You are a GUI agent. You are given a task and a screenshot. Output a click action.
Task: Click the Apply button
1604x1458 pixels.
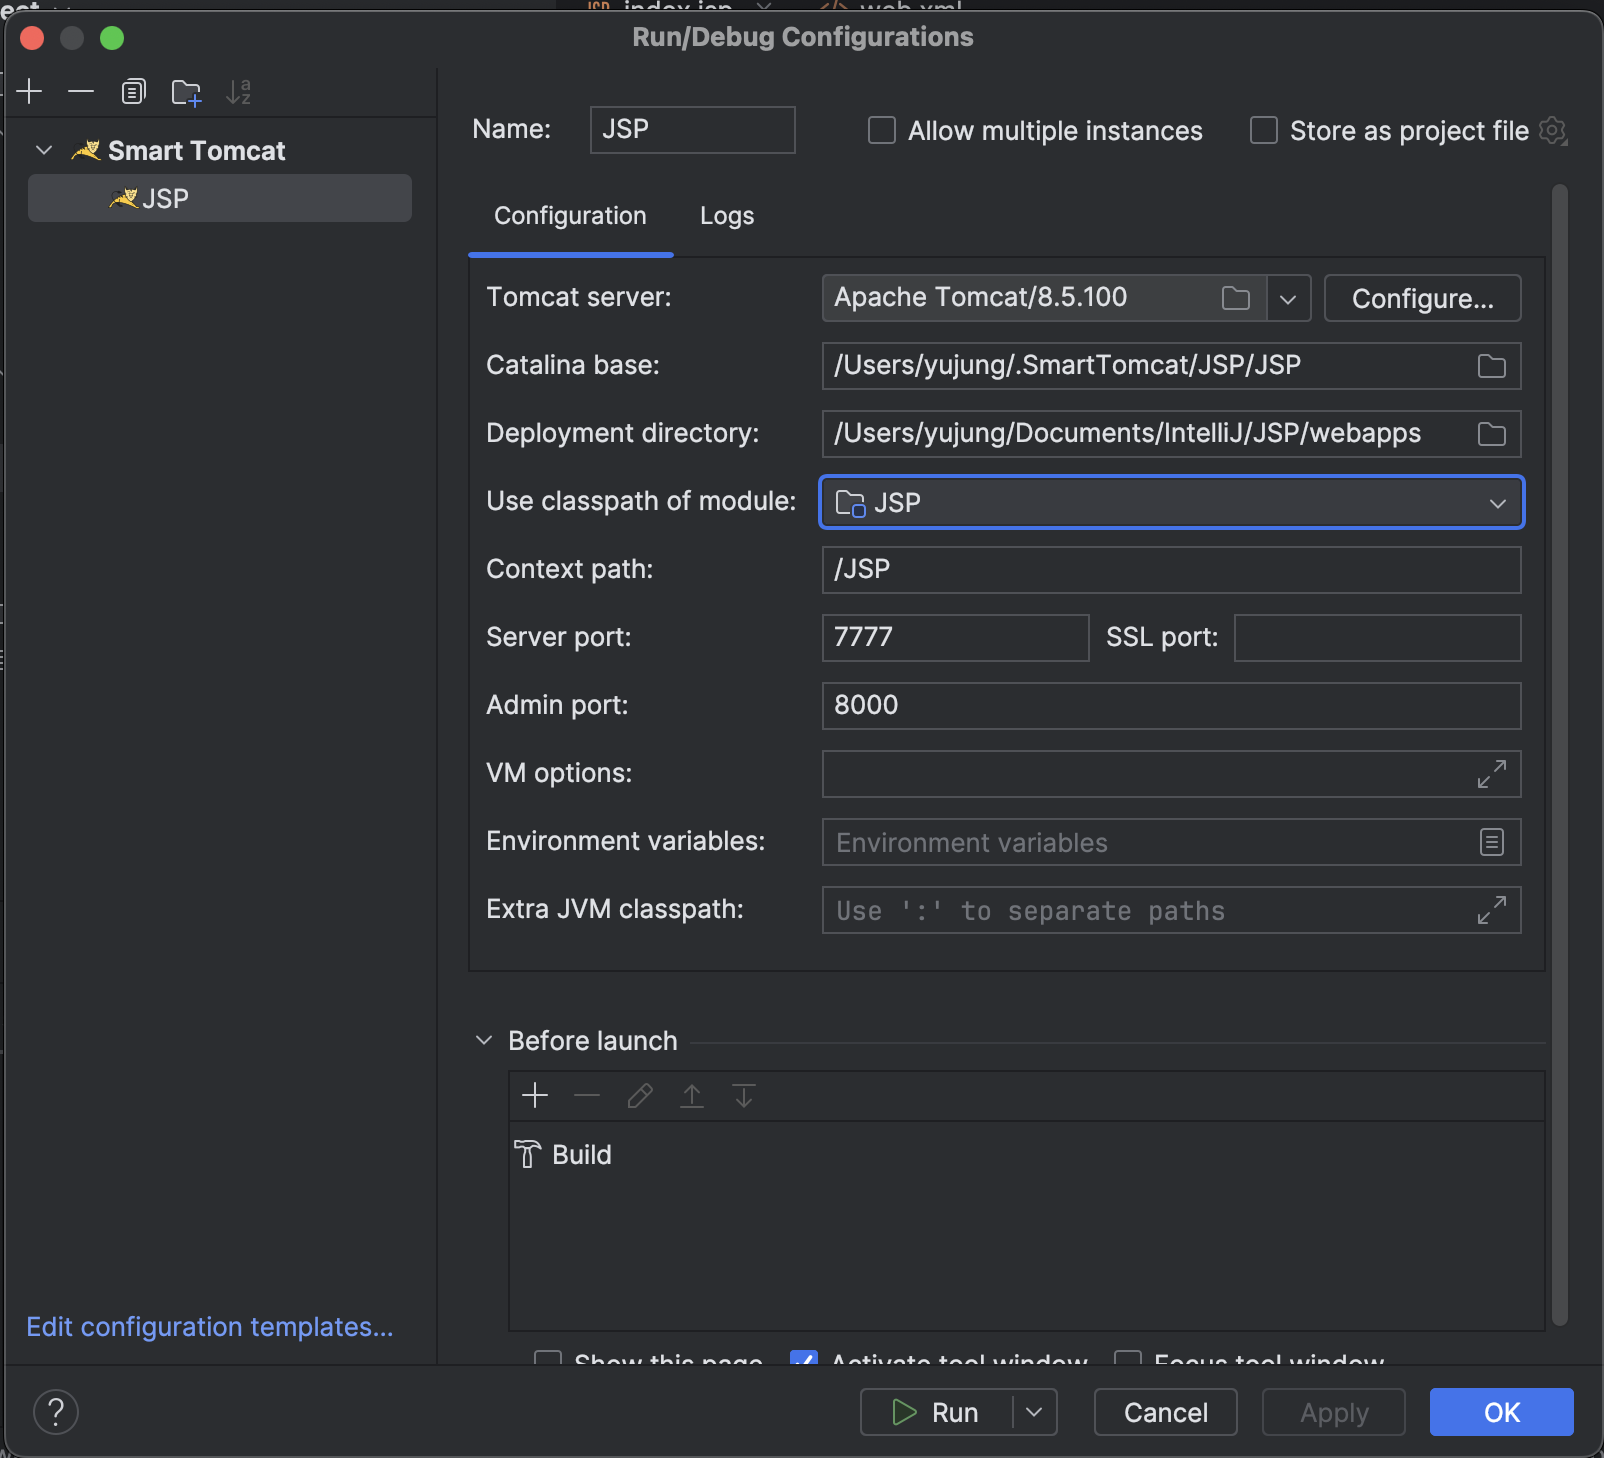click(x=1334, y=1412)
